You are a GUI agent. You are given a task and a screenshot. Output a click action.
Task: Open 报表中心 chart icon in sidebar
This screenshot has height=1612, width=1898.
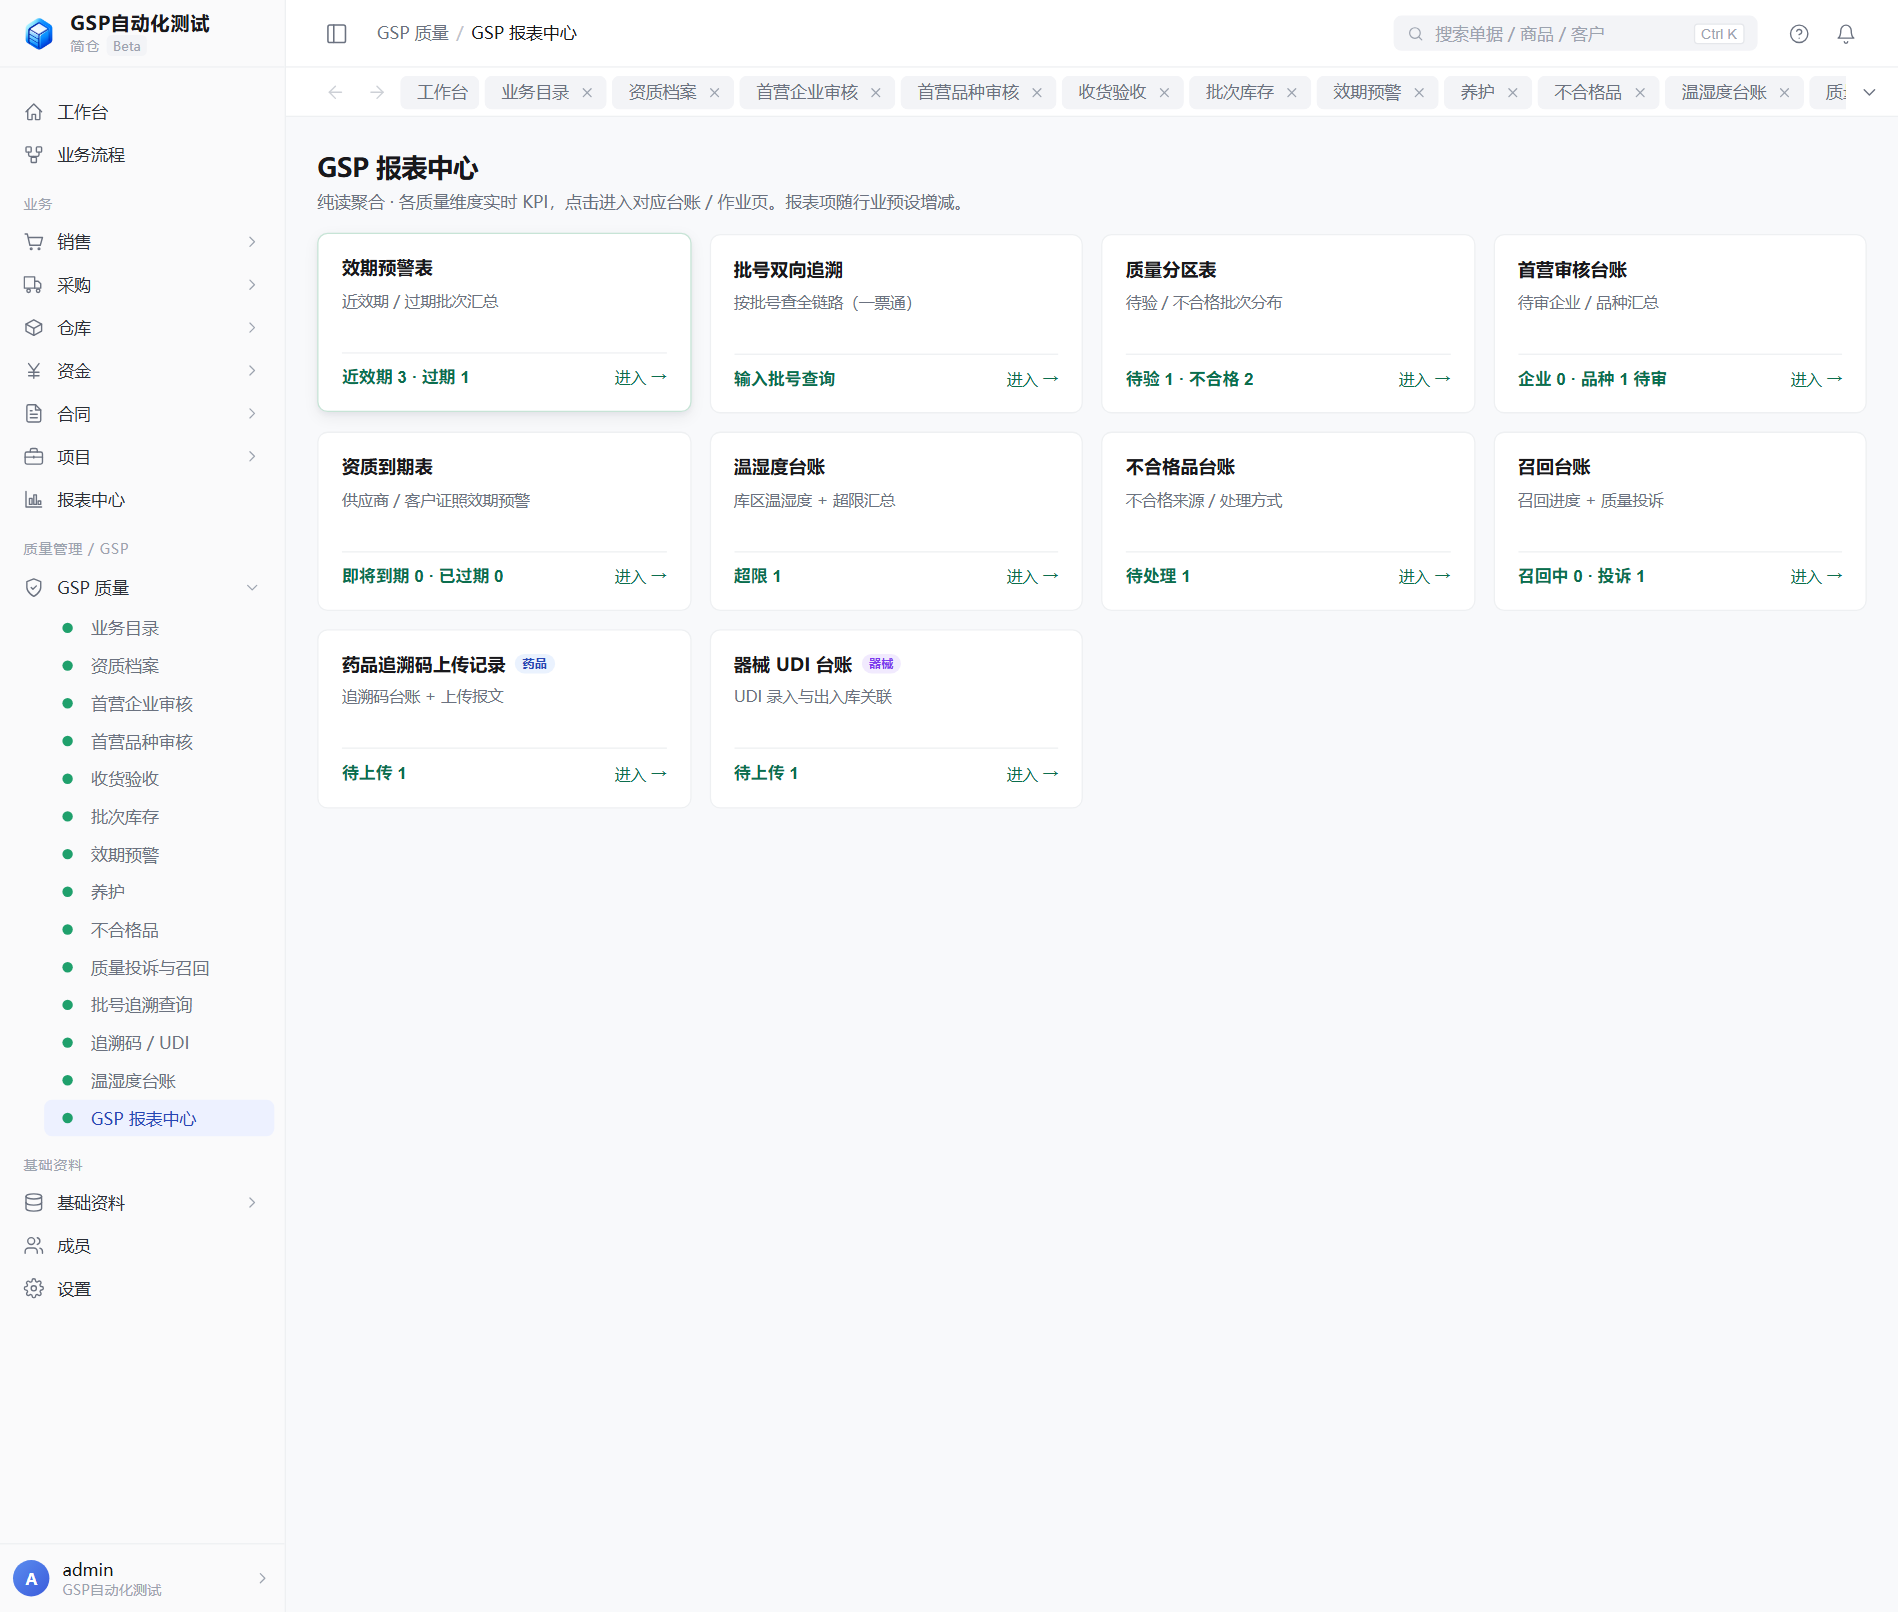[x=34, y=500]
